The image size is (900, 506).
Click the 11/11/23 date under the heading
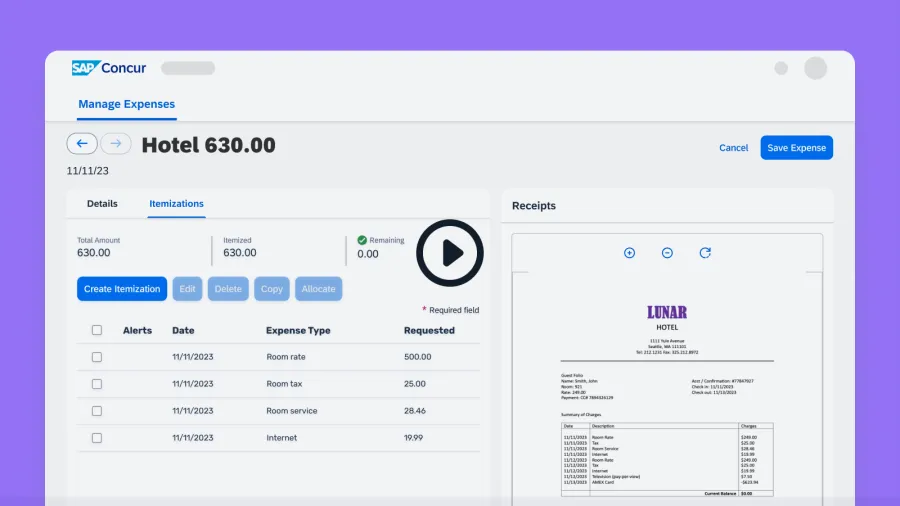click(87, 171)
